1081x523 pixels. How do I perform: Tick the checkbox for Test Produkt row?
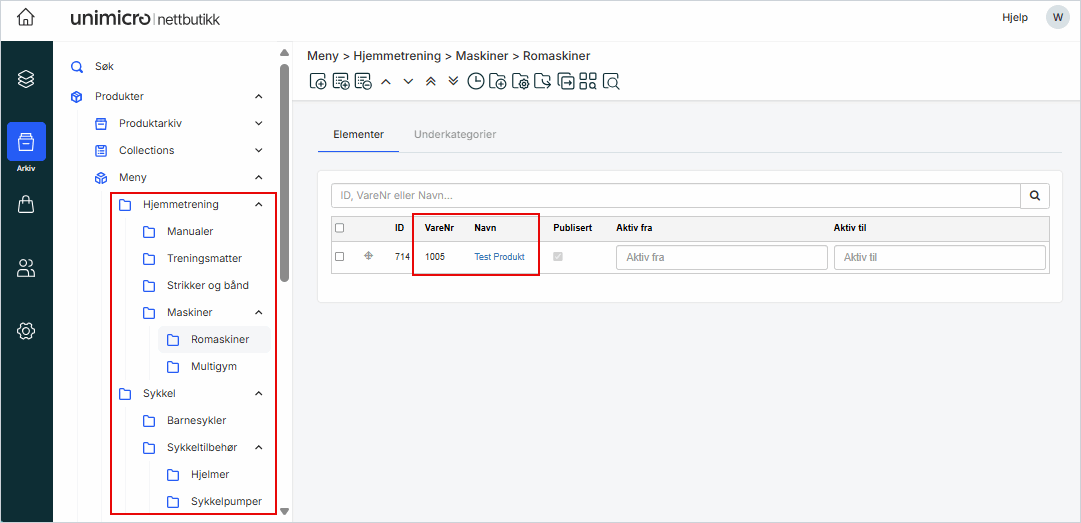(x=340, y=257)
